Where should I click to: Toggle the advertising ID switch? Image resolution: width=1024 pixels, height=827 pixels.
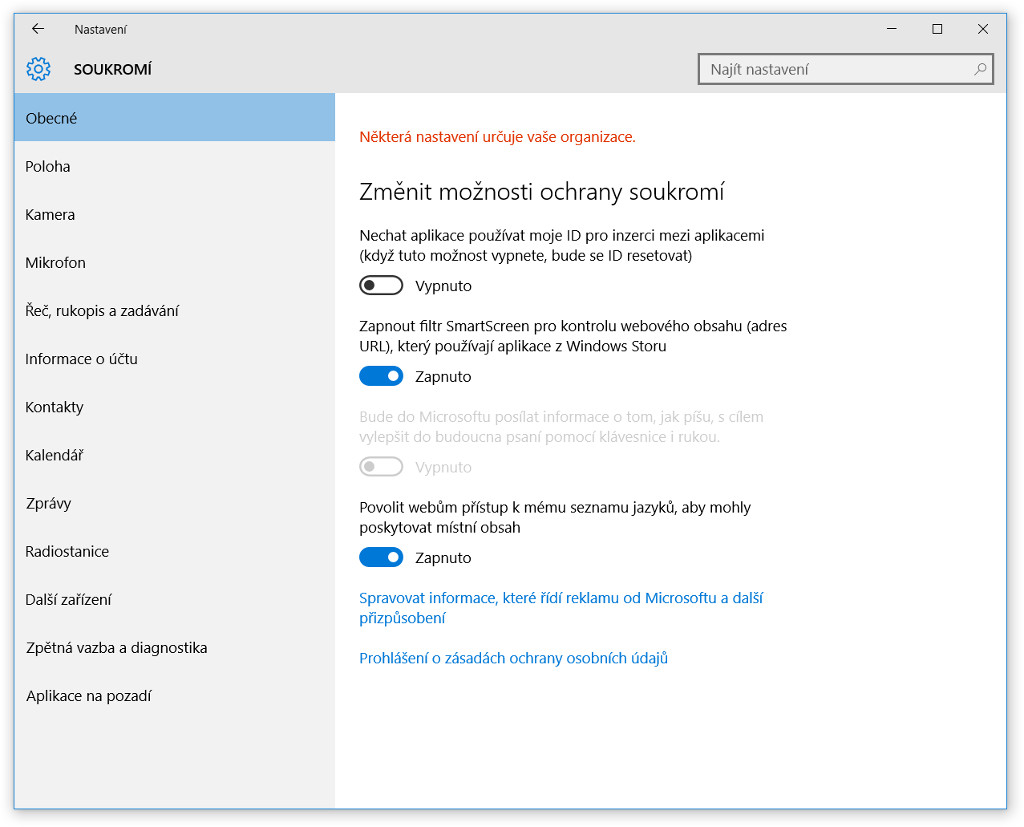coord(381,286)
